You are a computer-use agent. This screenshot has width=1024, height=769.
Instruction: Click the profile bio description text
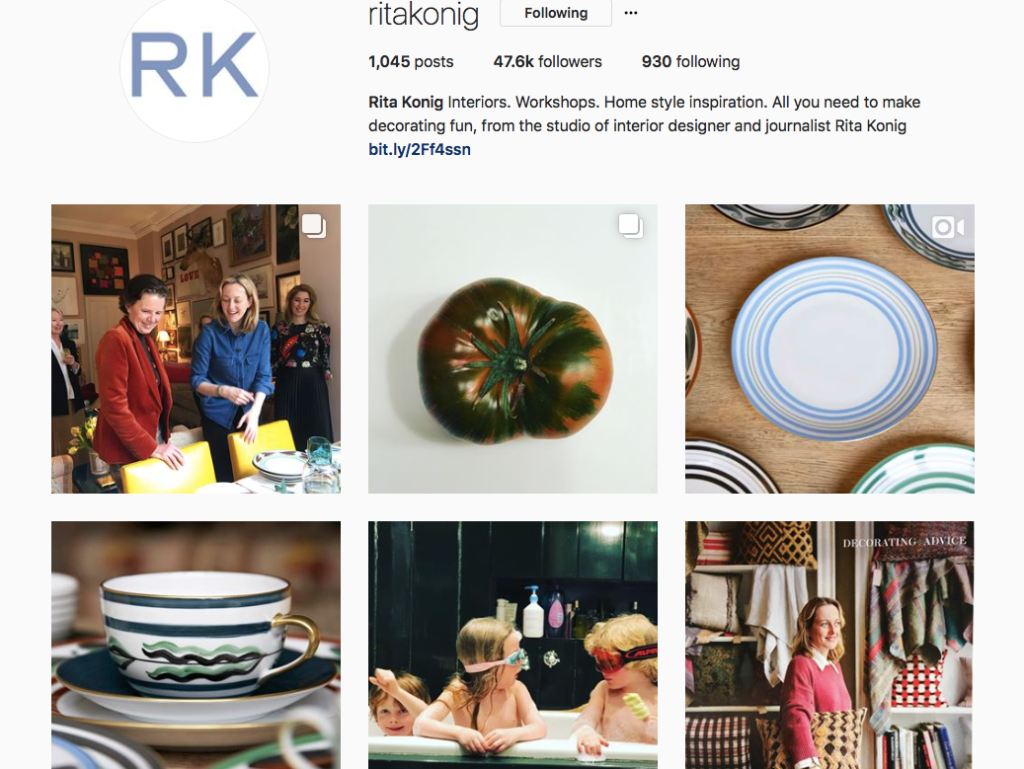click(x=645, y=114)
